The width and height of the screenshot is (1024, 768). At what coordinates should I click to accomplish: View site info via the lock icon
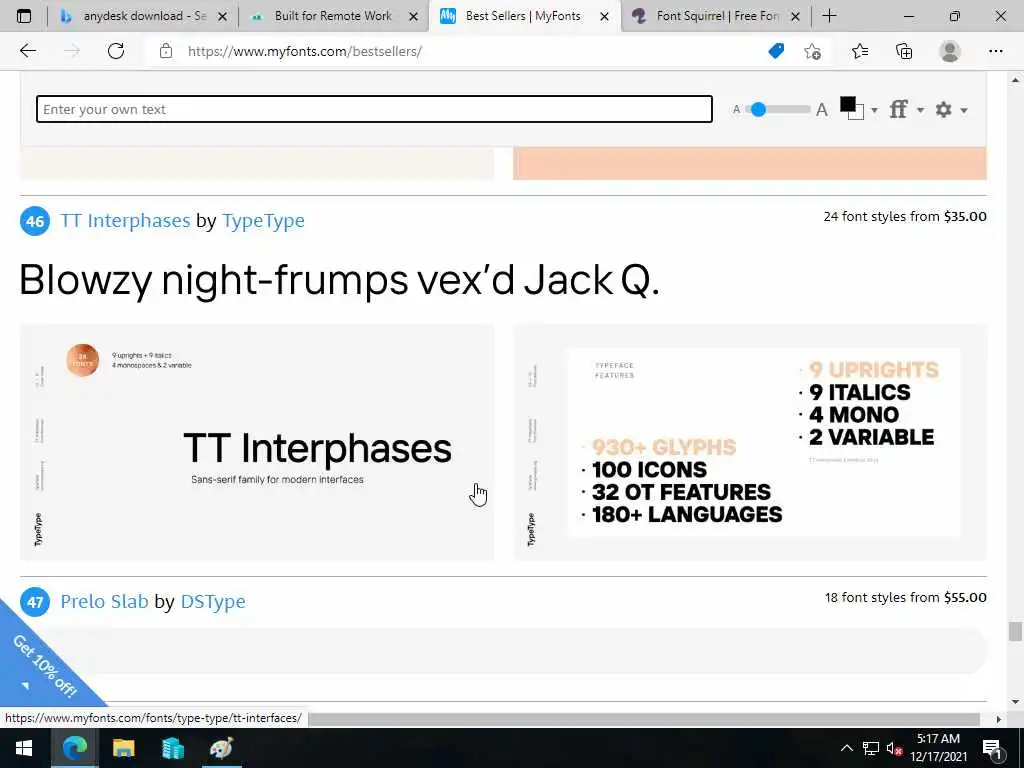(x=166, y=51)
